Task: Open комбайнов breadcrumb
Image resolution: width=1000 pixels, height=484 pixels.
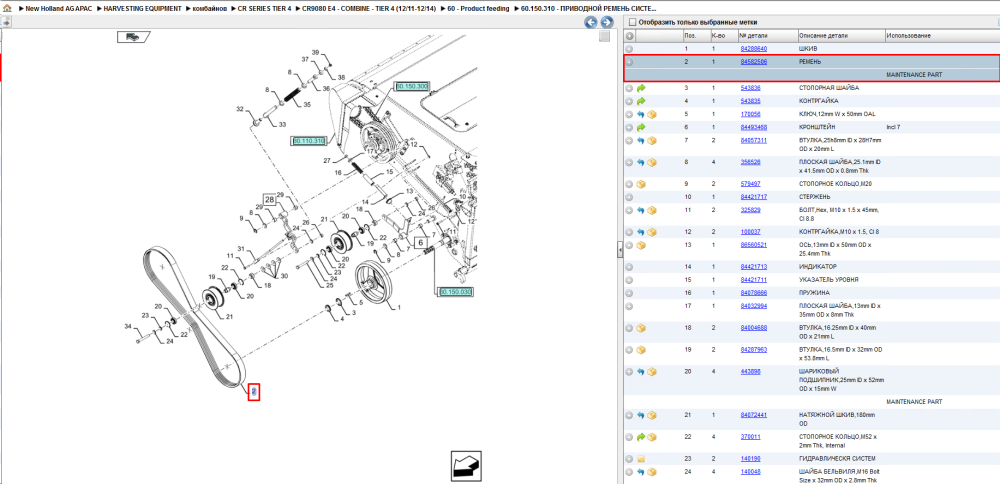Action: [209, 9]
